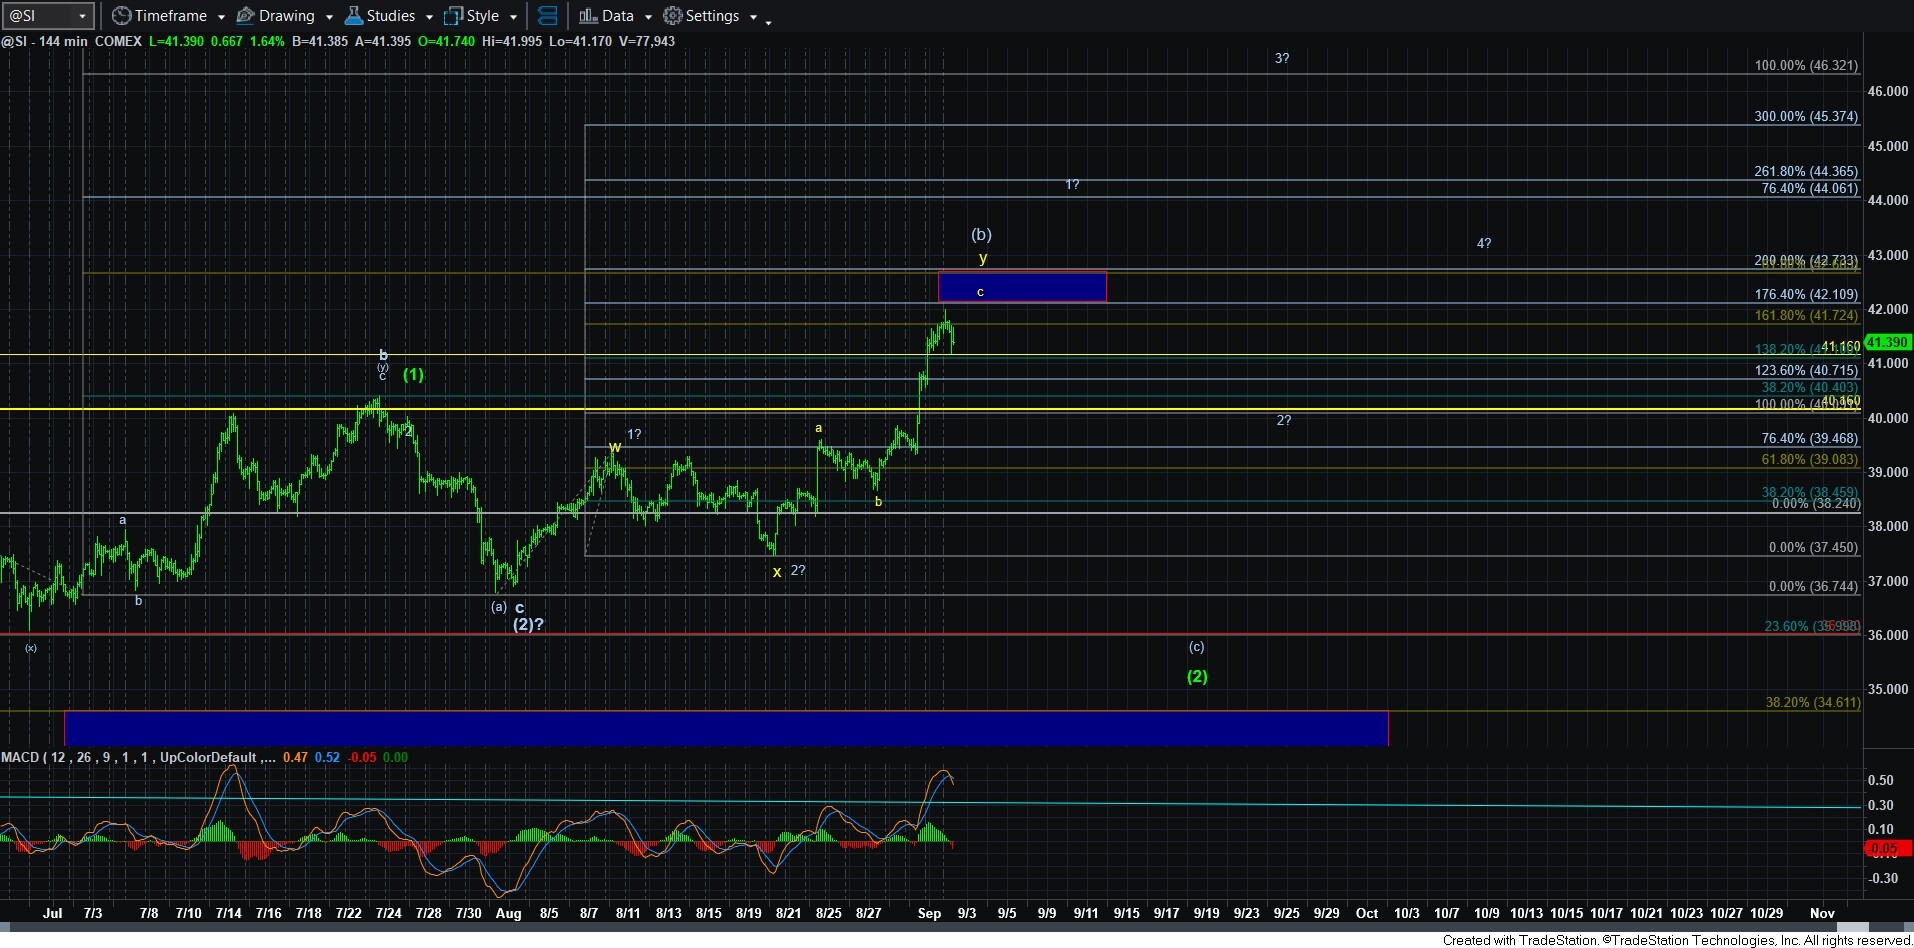
Task: Expand the Settings dropdown arrow
Action: click(x=753, y=17)
